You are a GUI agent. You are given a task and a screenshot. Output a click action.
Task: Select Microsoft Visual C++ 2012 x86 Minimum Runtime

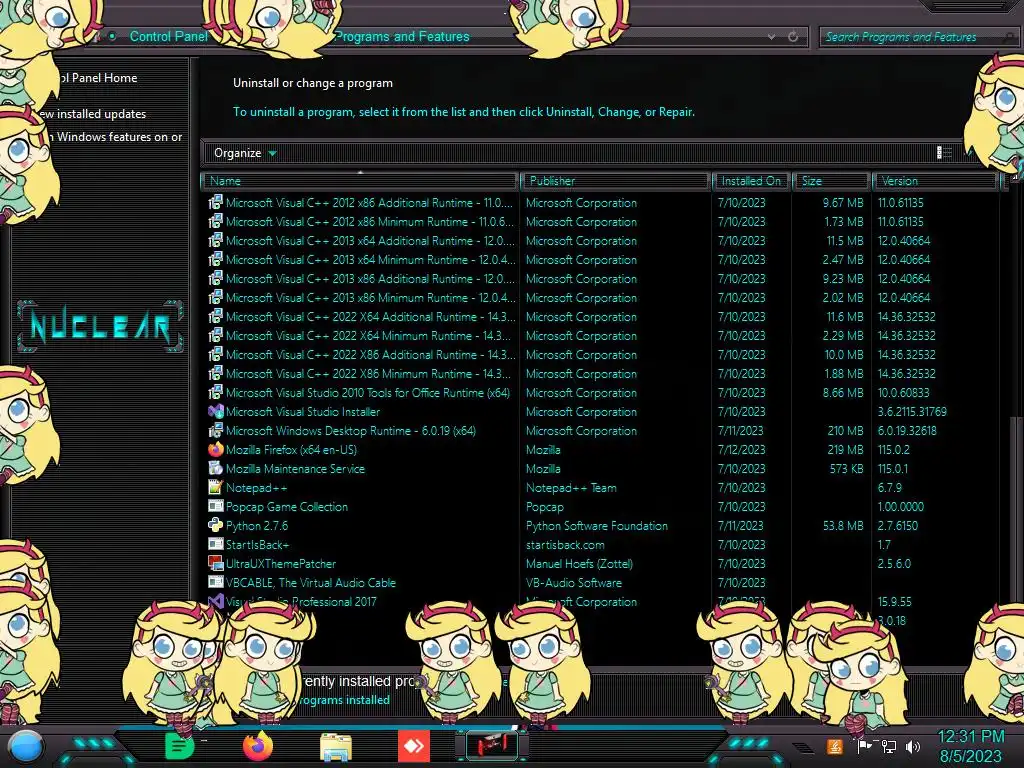(x=370, y=221)
